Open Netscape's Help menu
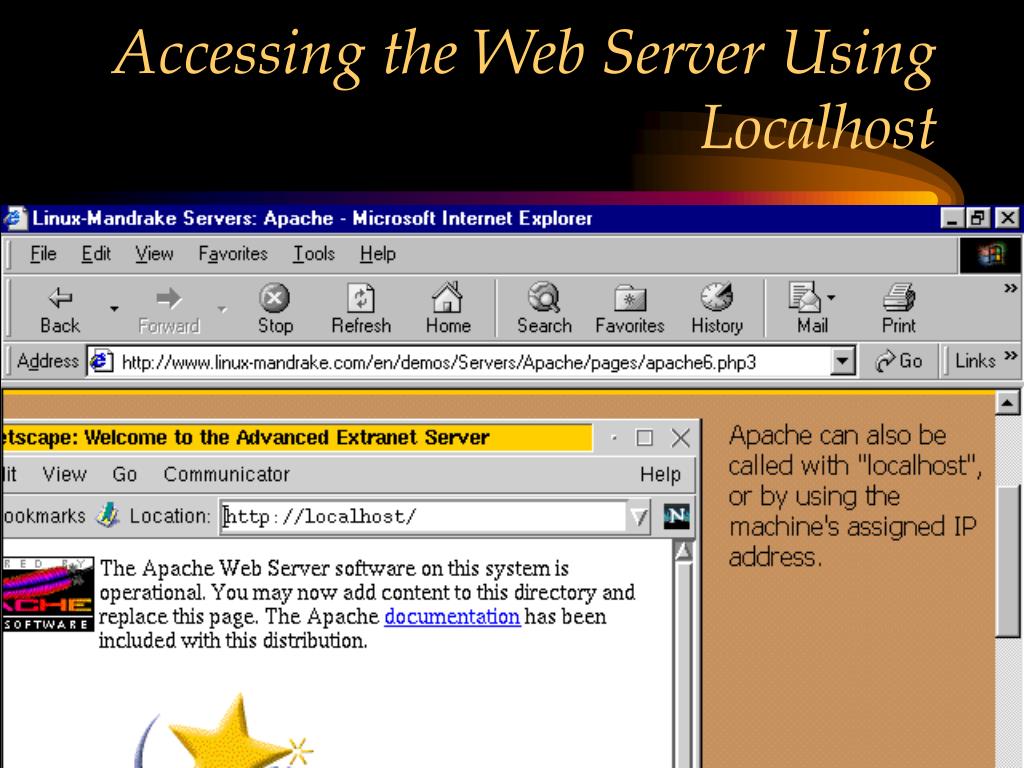1024x768 pixels. click(660, 474)
